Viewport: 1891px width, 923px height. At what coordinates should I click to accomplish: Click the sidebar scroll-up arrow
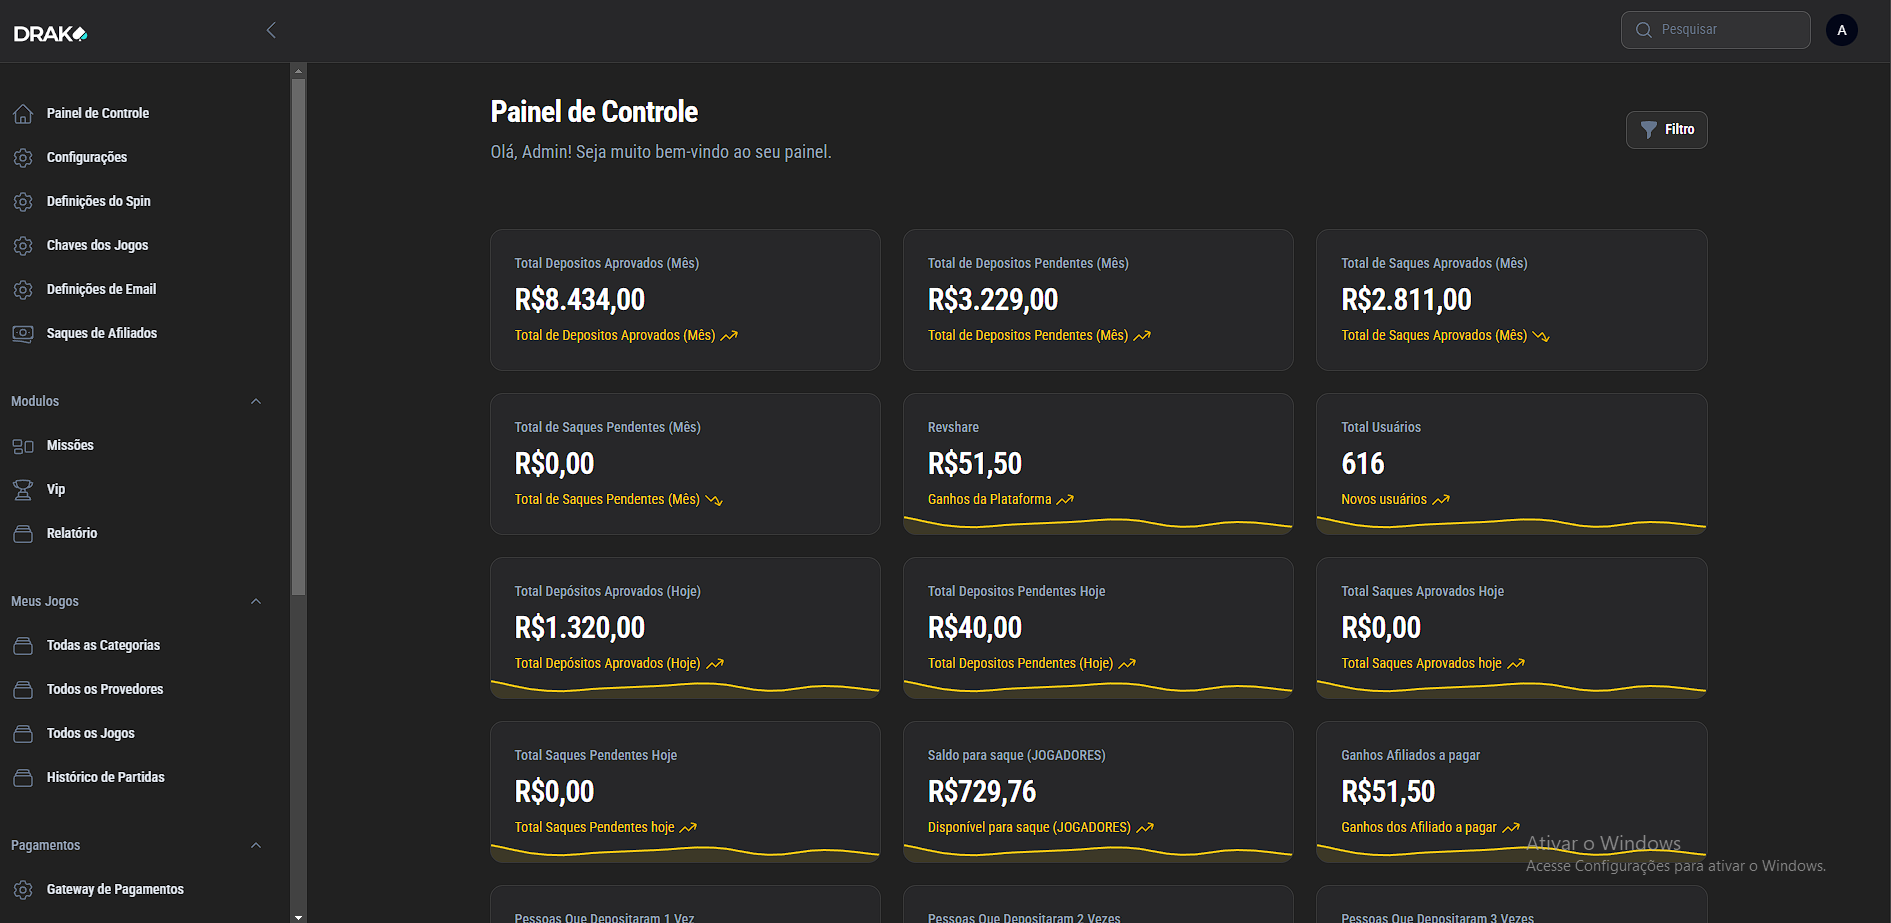point(298,71)
